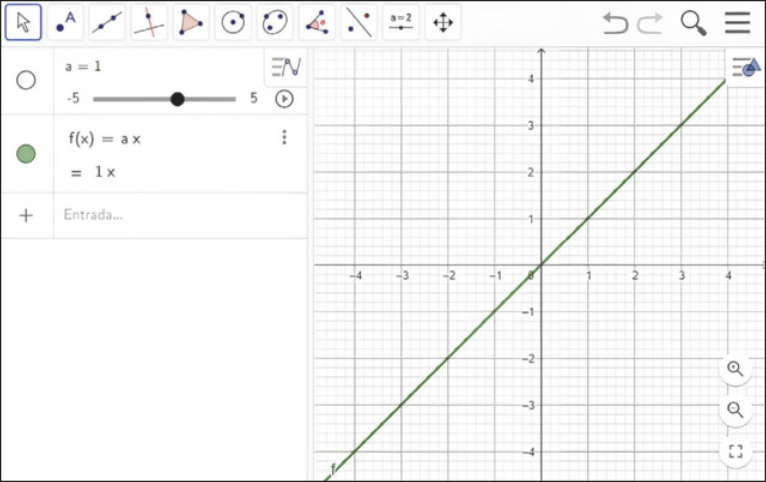Click the slider maximum value 5
This screenshot has width=766, height=482.
tap(254, 98)
